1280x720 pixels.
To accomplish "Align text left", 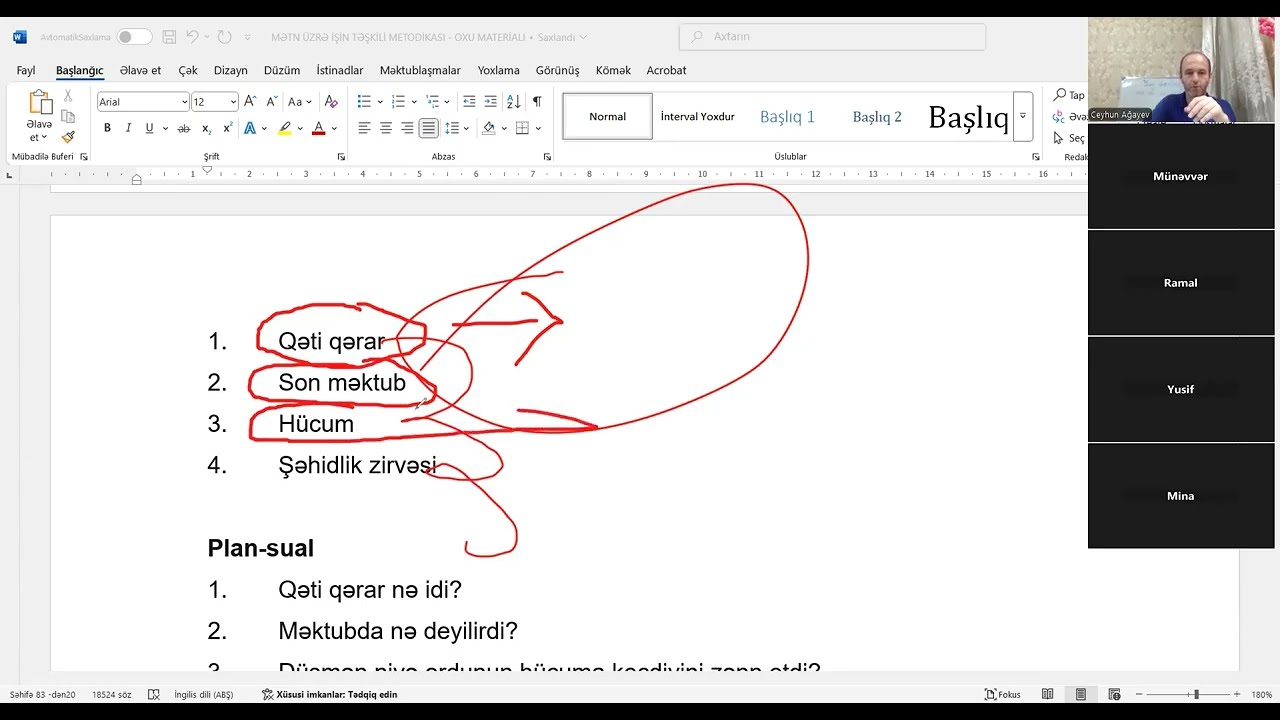I will pos(364,128).
